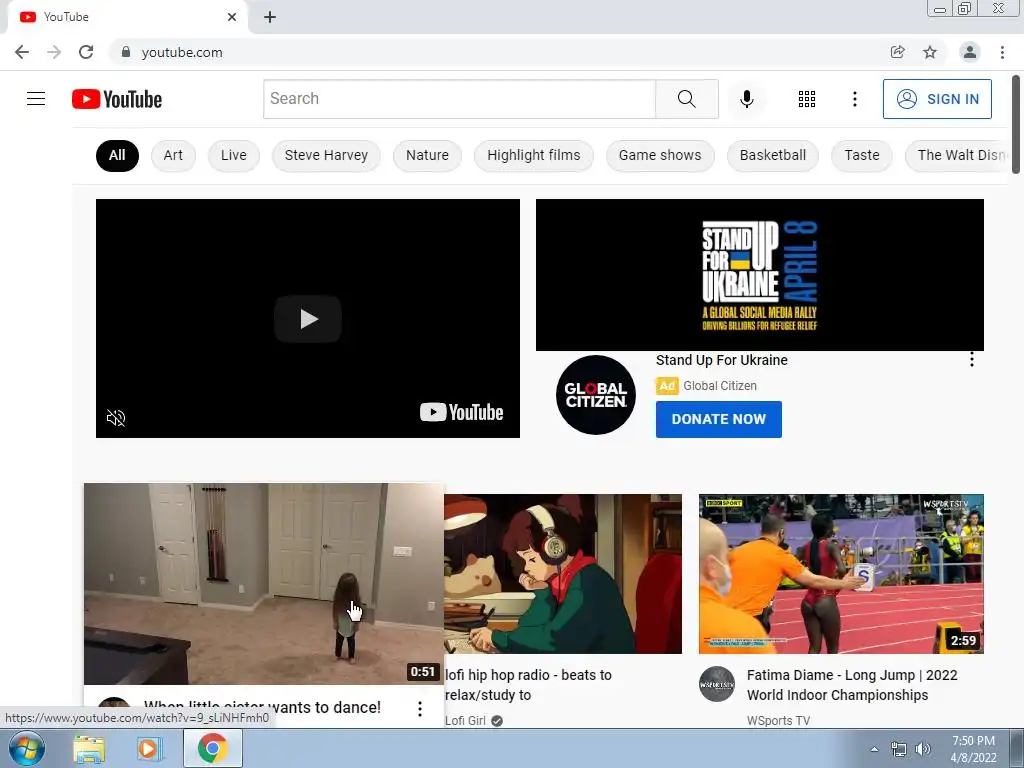Screen dimensions: 1024x768
Task: Open WSports TV channel avatar
Action: [717, 684]
